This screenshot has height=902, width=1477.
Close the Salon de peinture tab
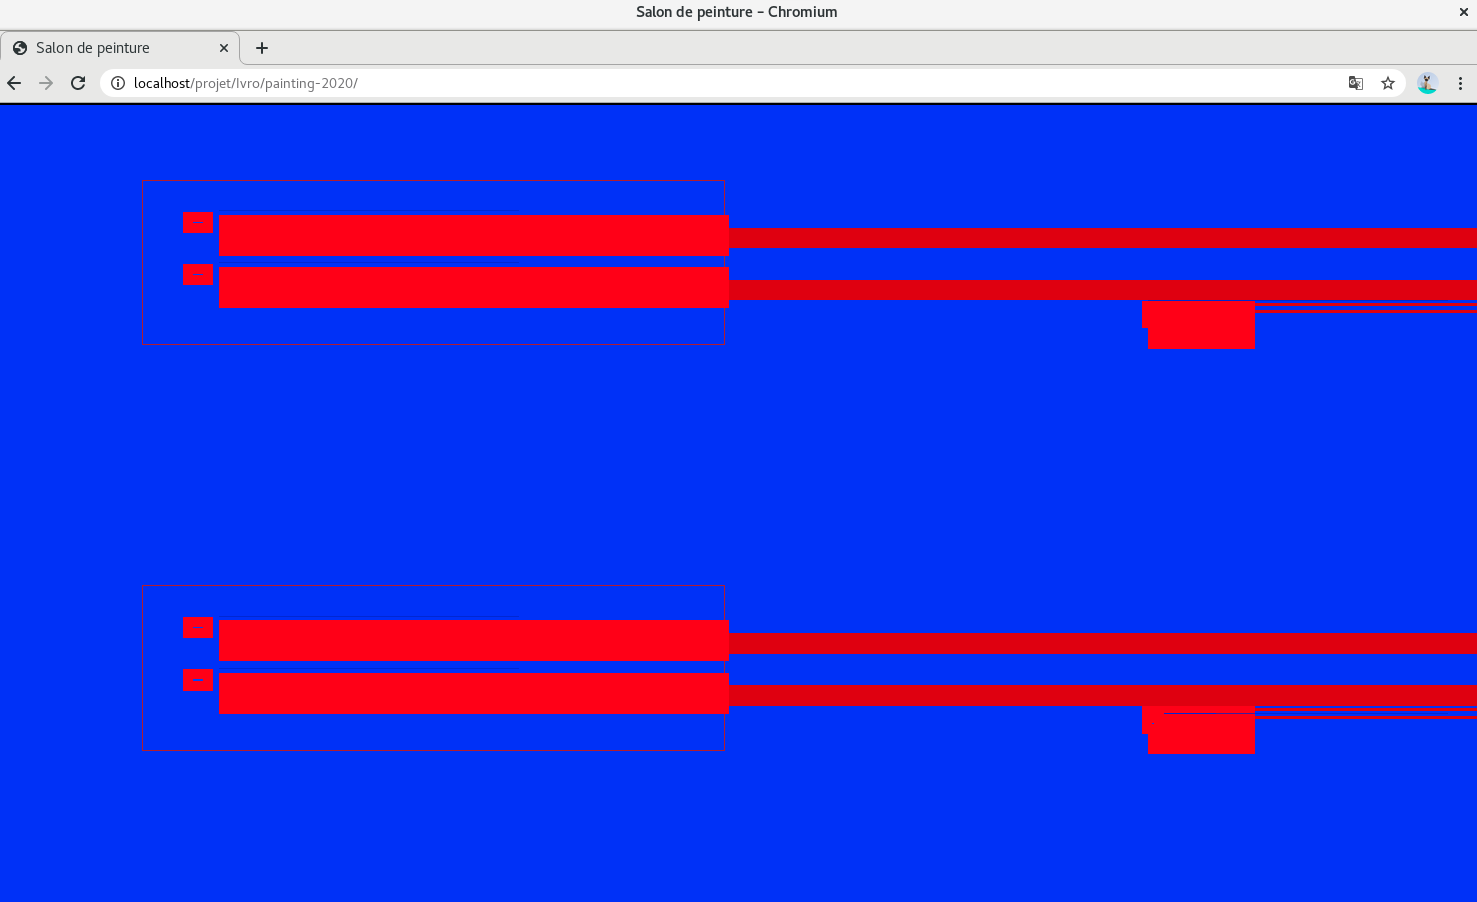pyautogui.click(x=224, y=48)
